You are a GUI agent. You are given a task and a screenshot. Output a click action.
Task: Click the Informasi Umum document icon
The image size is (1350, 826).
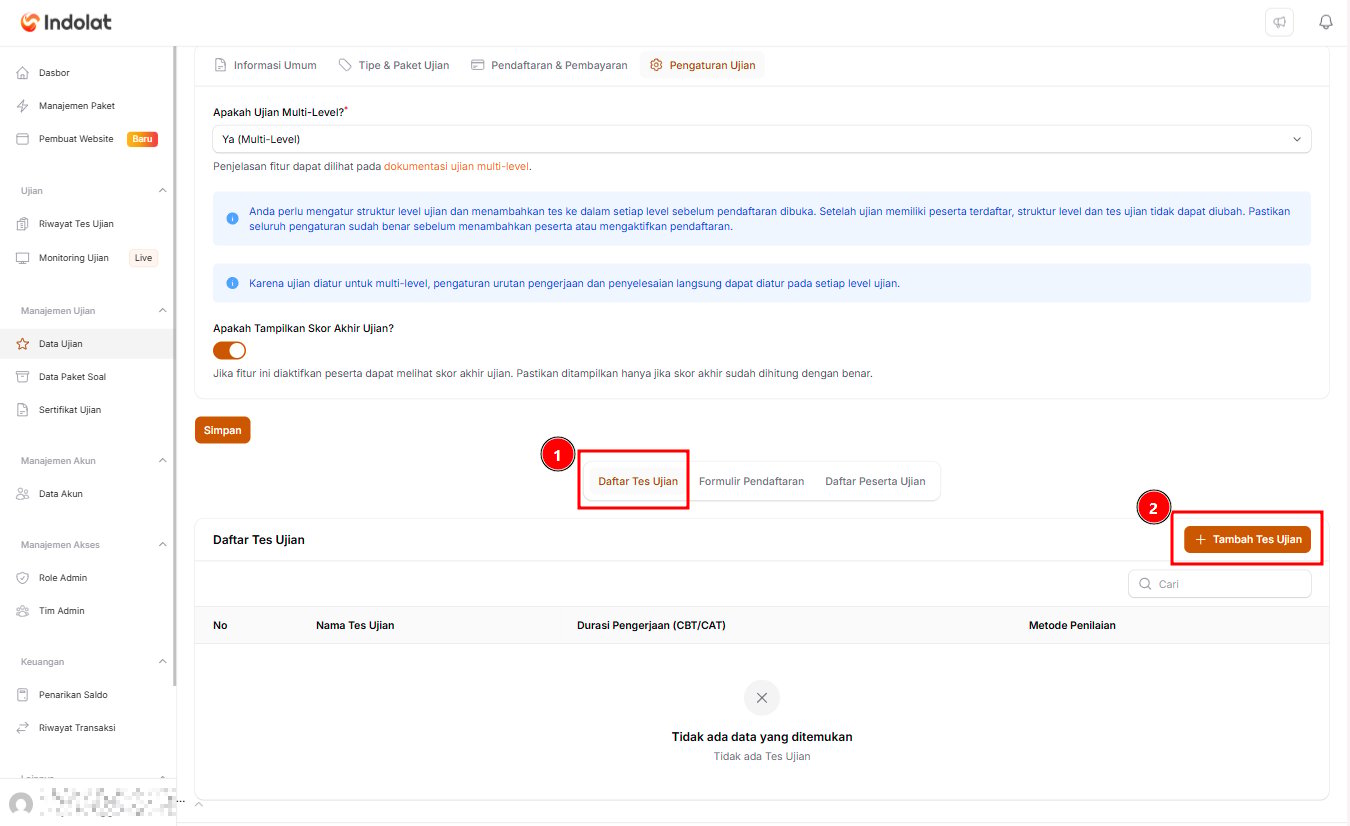click(221, 65)
